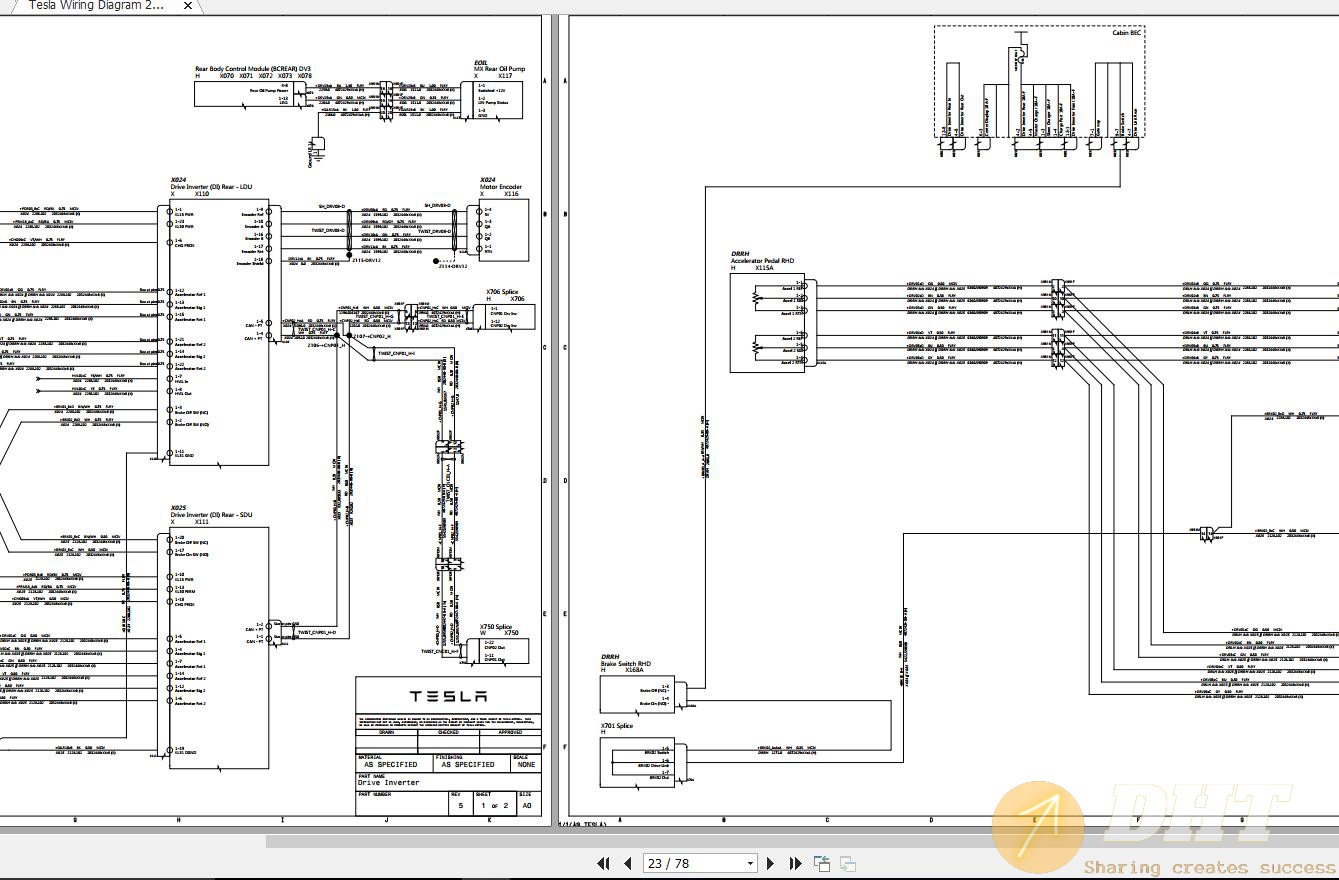Click the greyed next view icon
Viewport: 1339px width, 880px height.
(x=847, y=863)
